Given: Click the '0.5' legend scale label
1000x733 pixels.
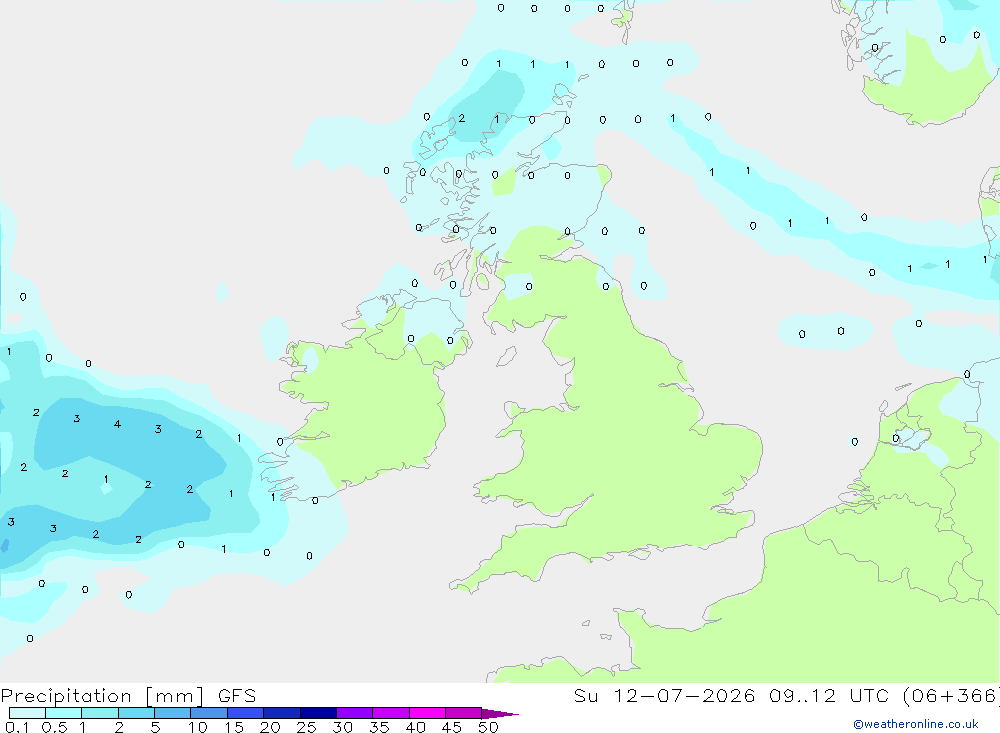Looking at the screenshot, I should coord(54,727).
